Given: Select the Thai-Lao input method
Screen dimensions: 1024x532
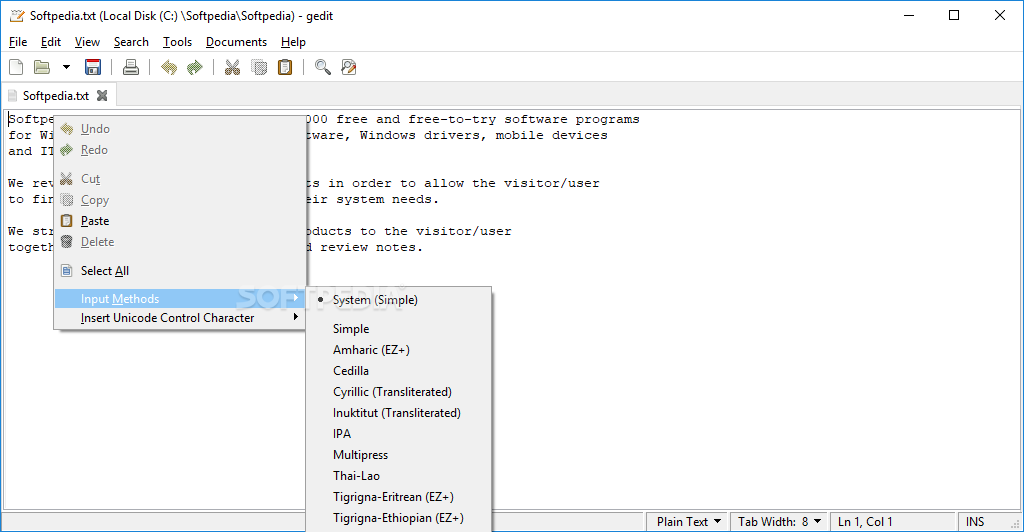Looking at the screenshot, I should (x=398, y=476).
